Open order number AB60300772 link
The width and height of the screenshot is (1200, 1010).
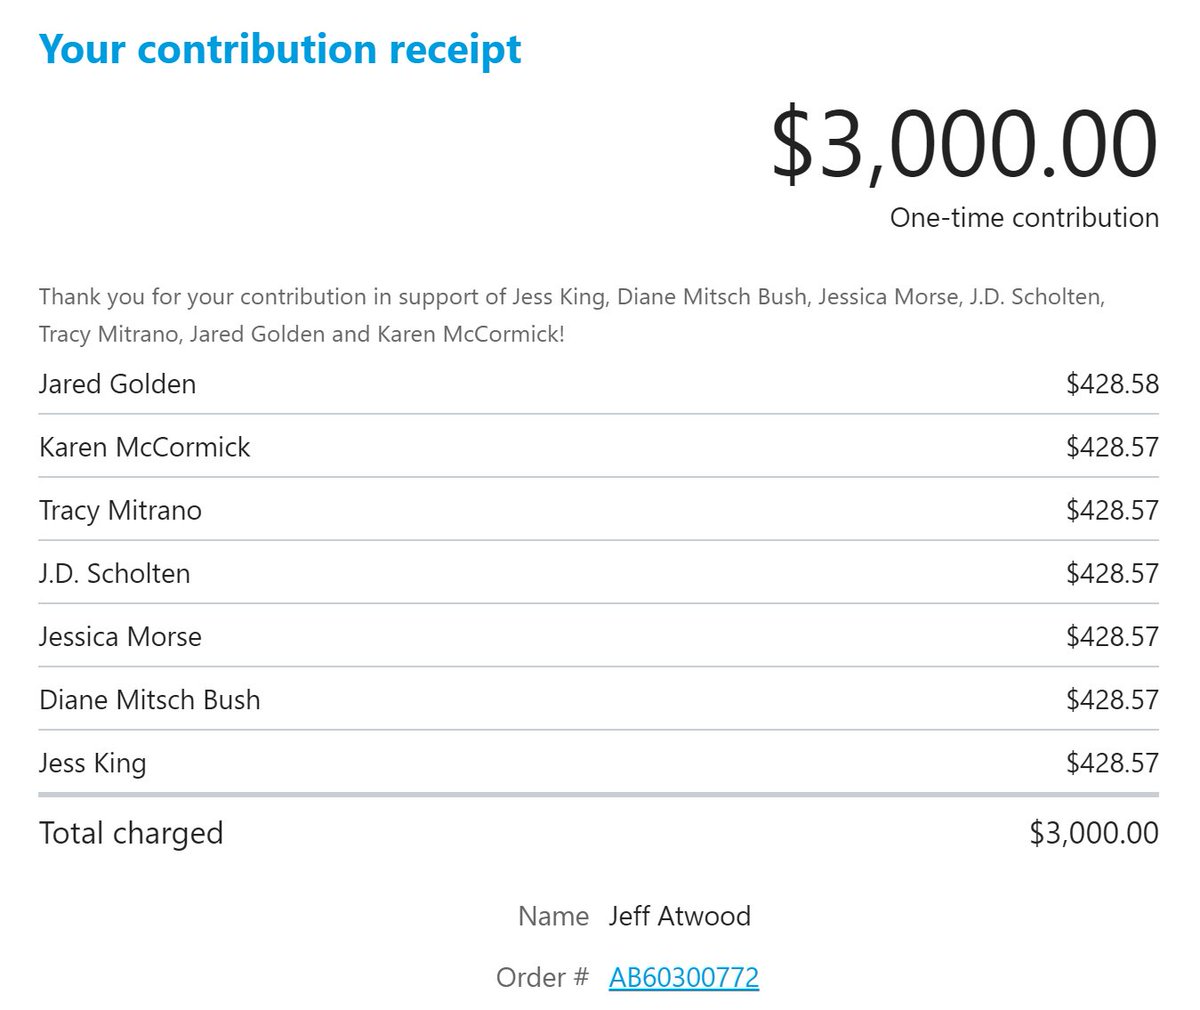pos(683,977)
